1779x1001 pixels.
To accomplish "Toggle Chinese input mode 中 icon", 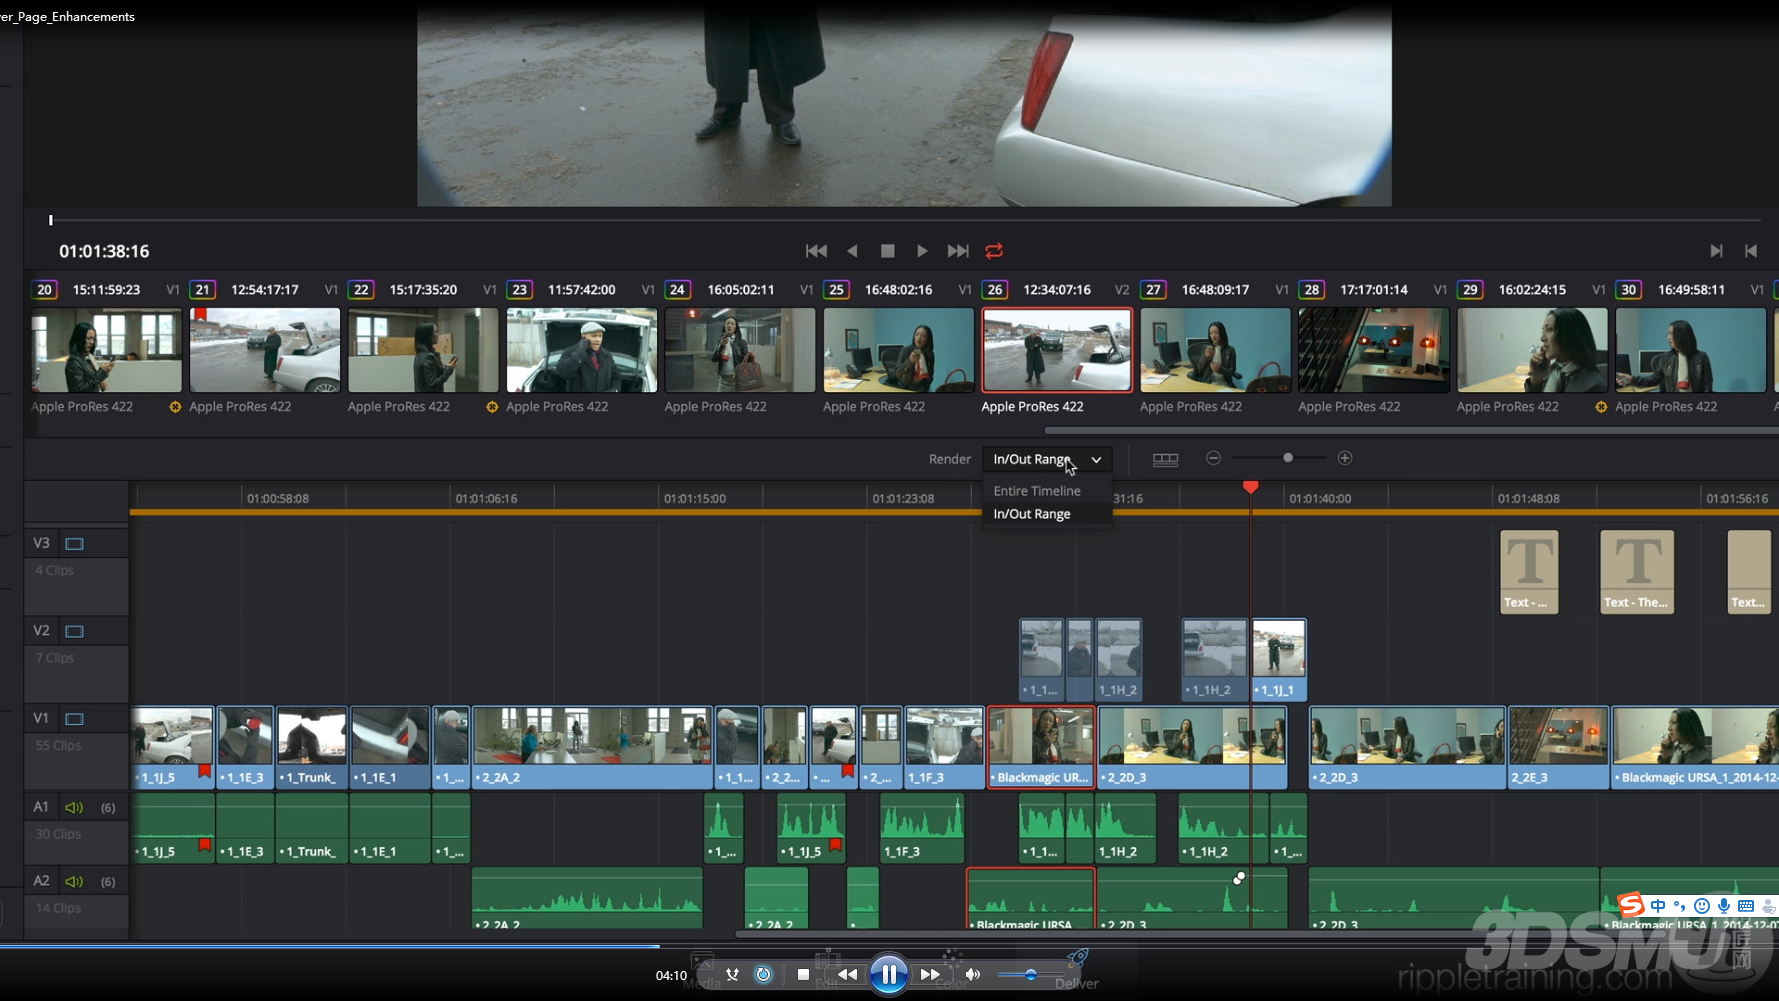I will [x=1658, y=906].
